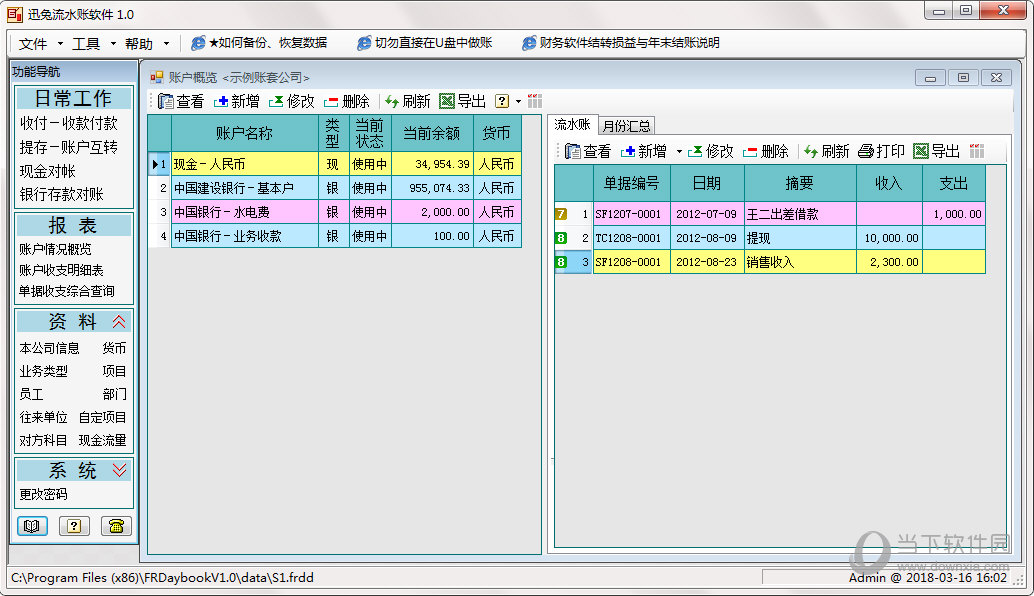The image size is (1034, 596).
Task: Open 收付-收款付款 in navigation
Action: click(x=69, y=123)
